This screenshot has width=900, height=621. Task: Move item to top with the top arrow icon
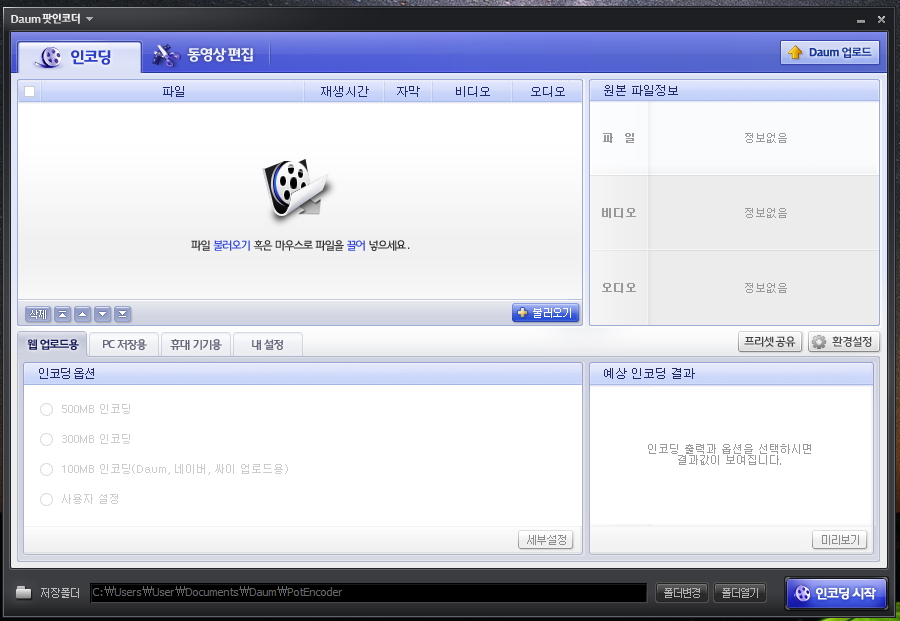pos(63,314)
